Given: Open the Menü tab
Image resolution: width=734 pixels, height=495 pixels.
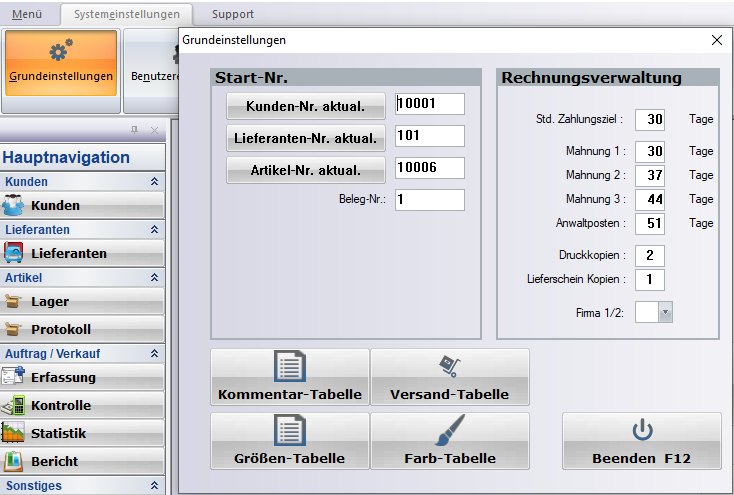Looking at the screenshot, I should click(x=26, y=15).
